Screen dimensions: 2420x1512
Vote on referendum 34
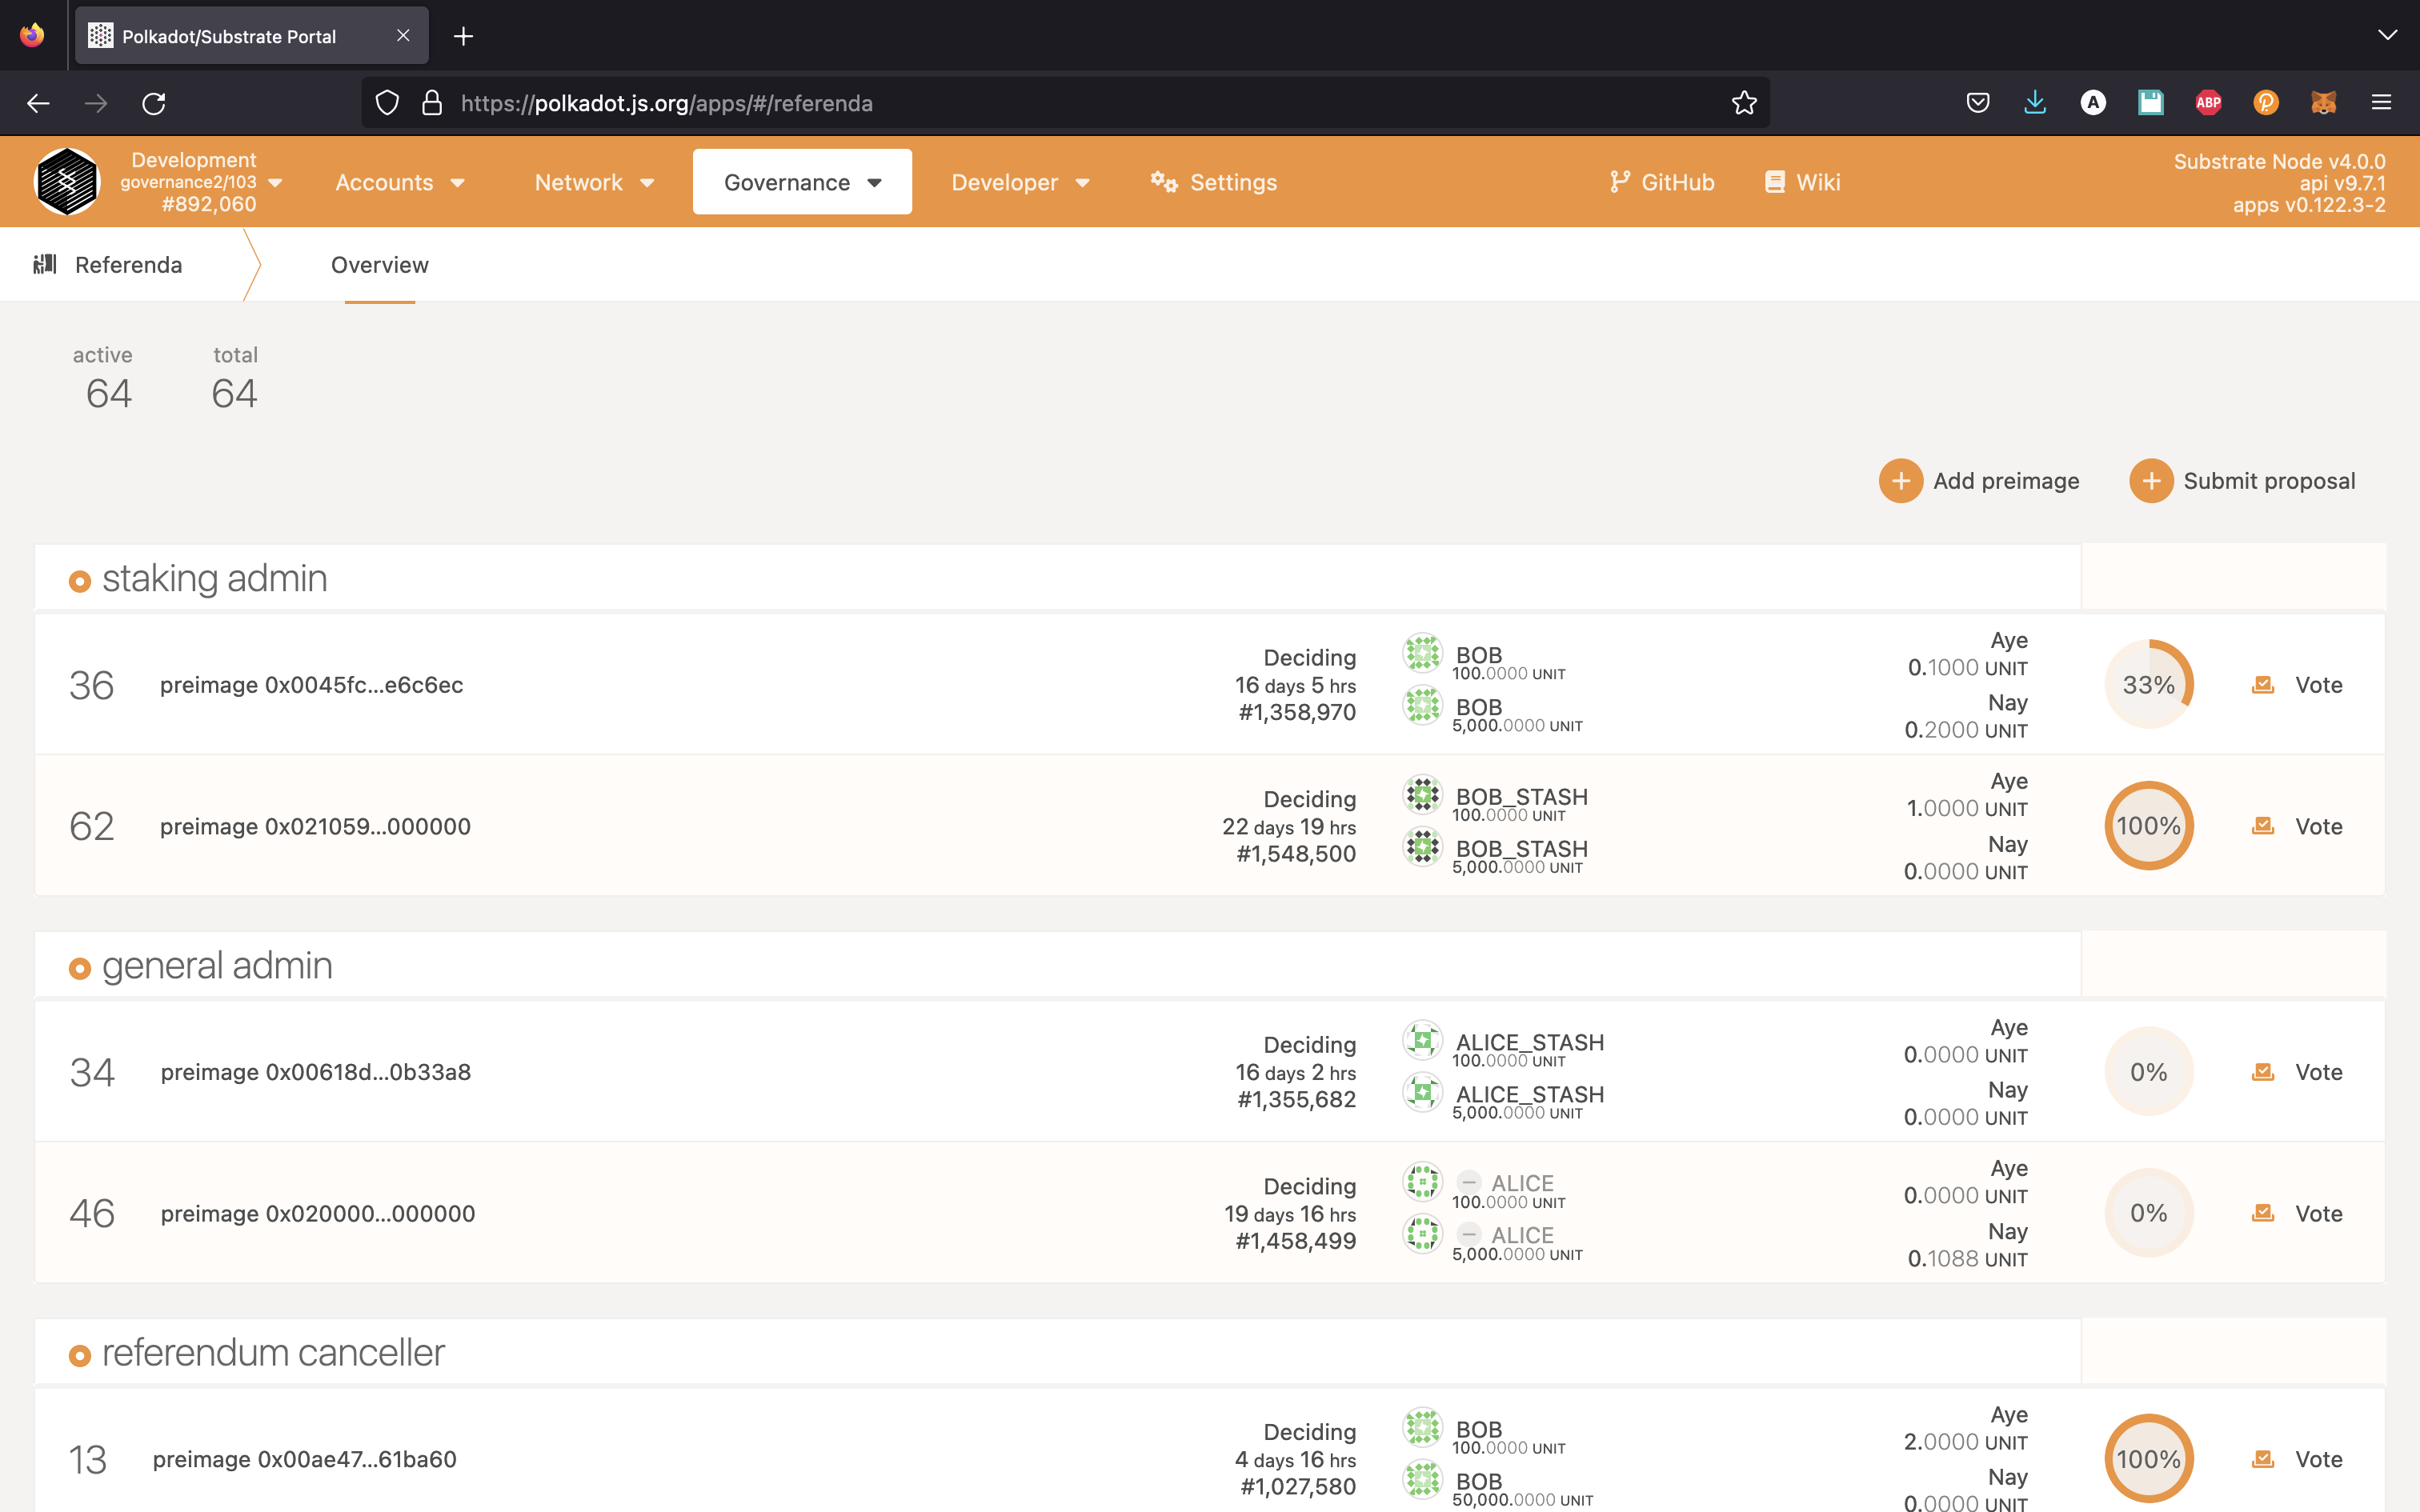[2297, 1072]
